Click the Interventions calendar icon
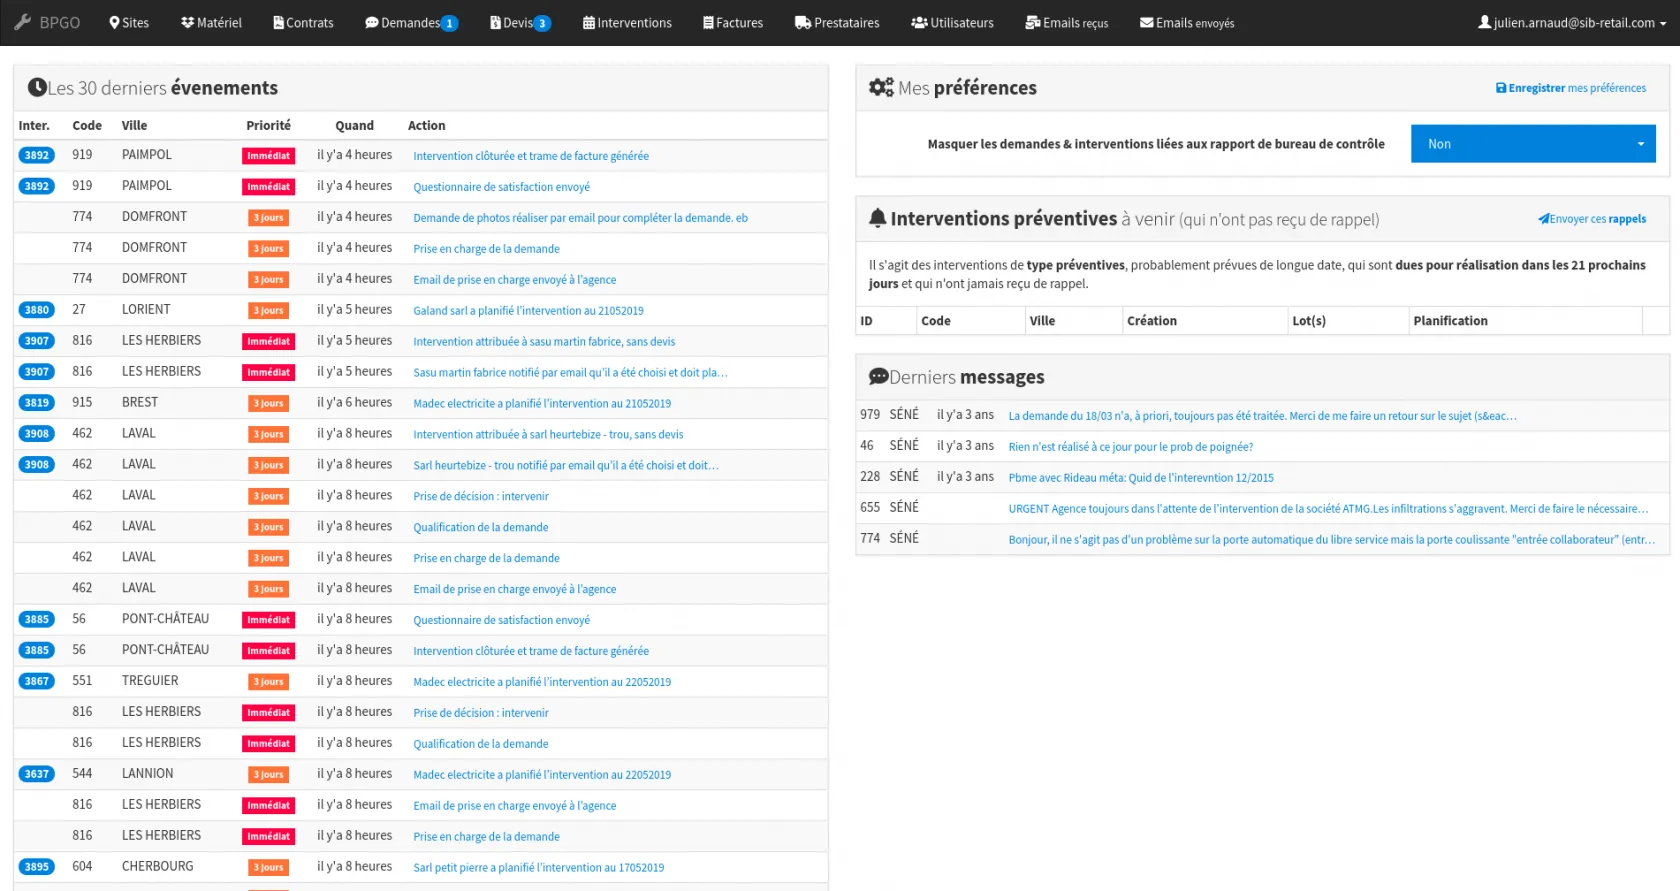Image resolution: width=1680 pixels, height=891 pixels. coord(589,22)
